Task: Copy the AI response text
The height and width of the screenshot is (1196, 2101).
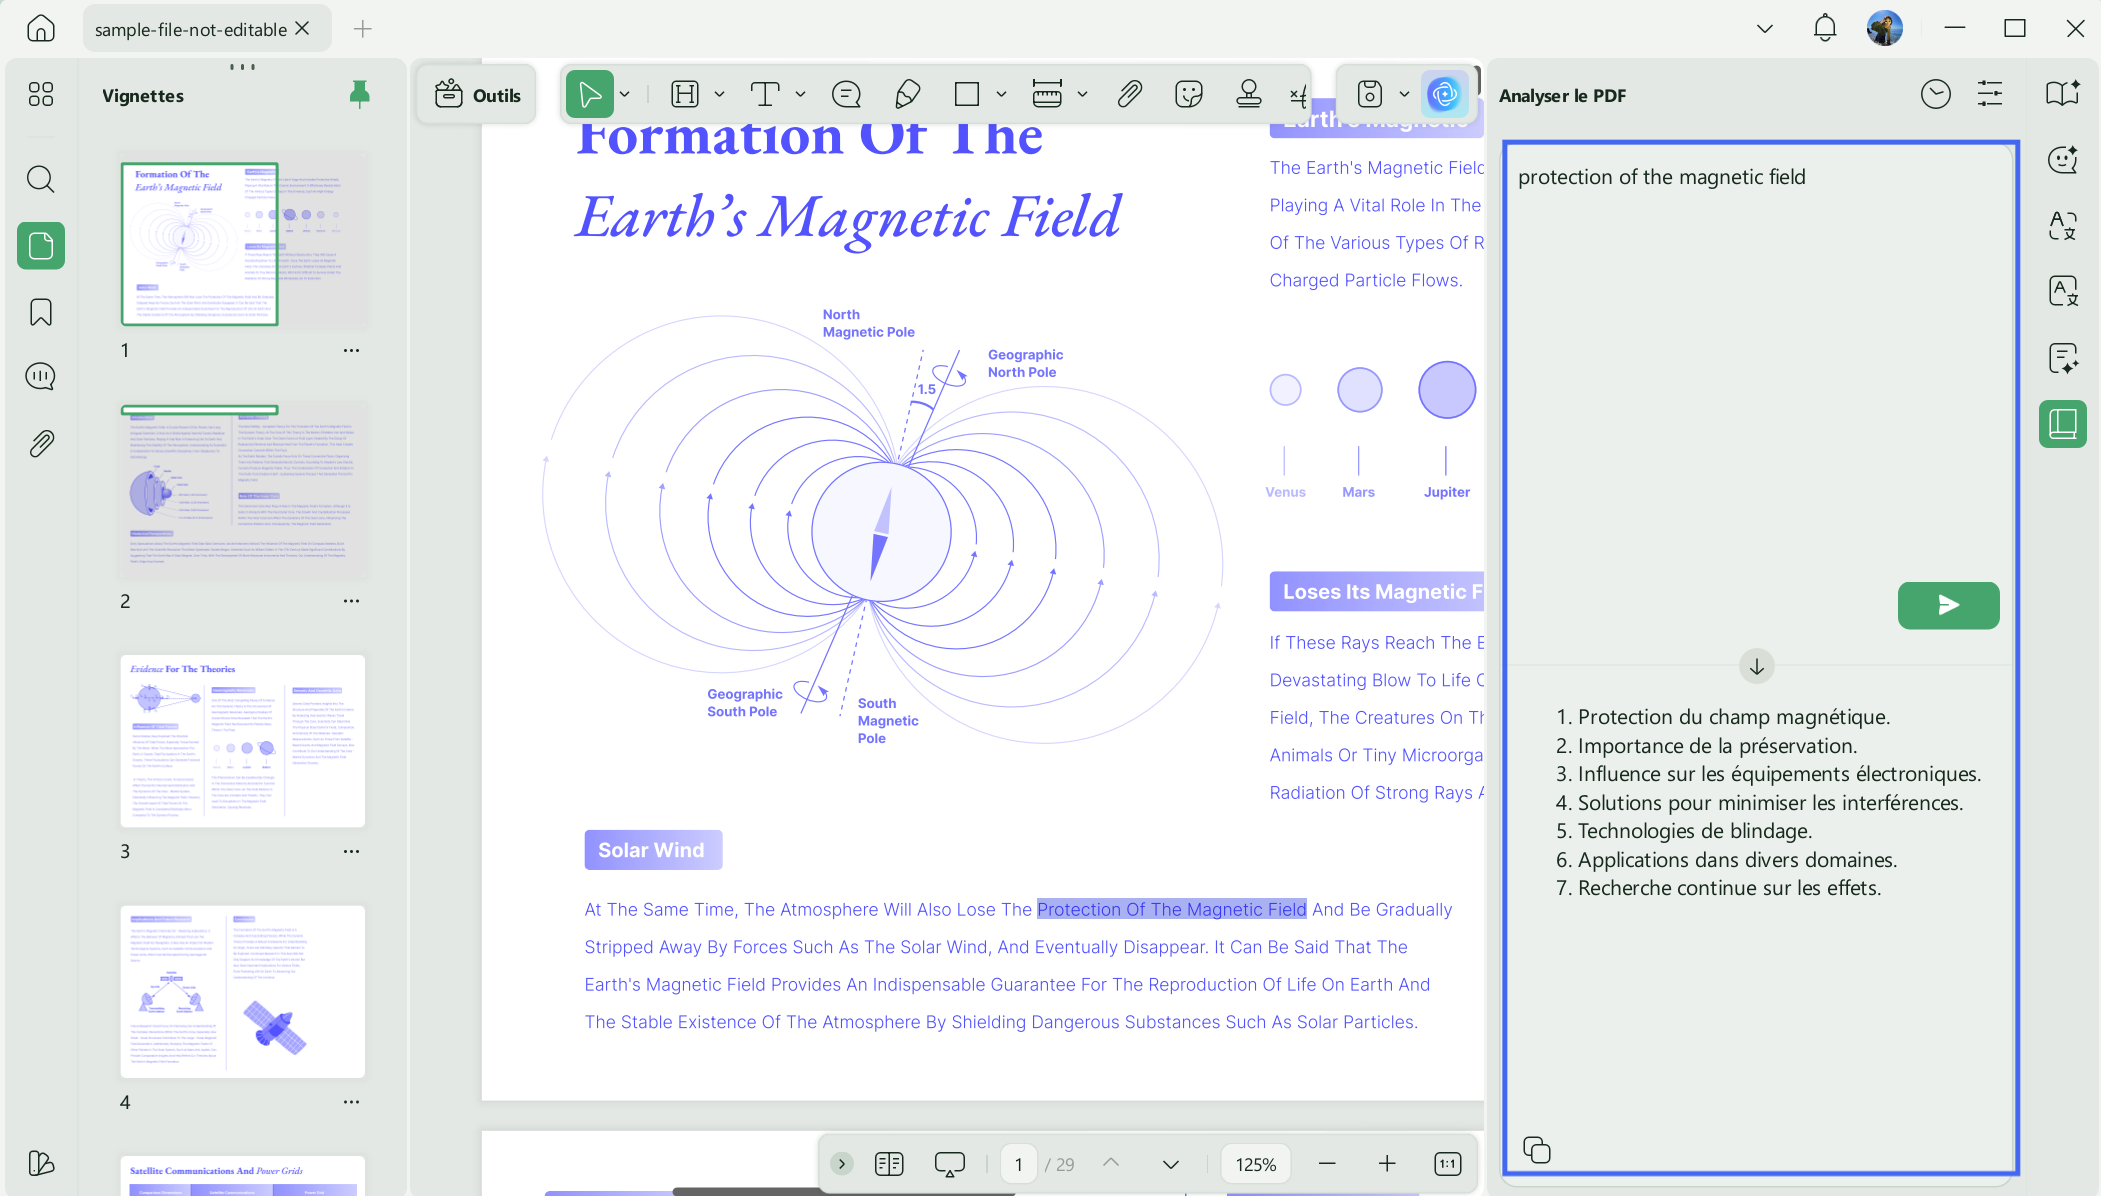Action: pyautogui.click(x=1537, y=1150)
